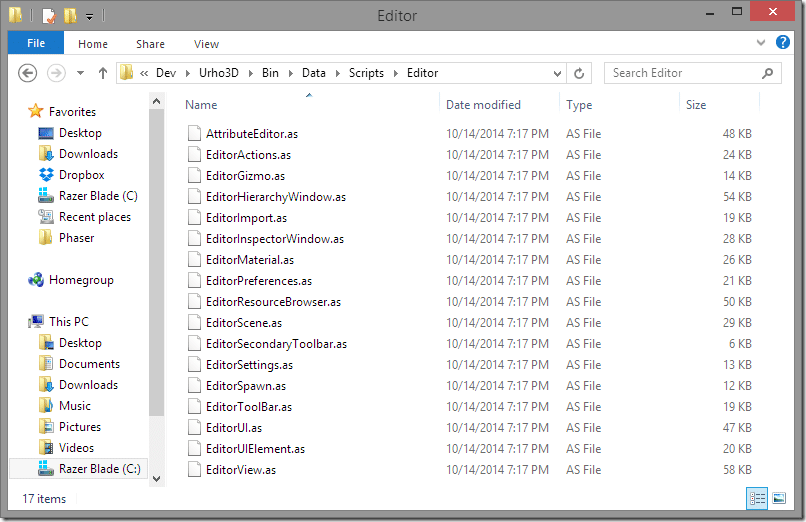
Task: Click Properties icon in quick access toolbar
Action: click(x=49, y=15)
